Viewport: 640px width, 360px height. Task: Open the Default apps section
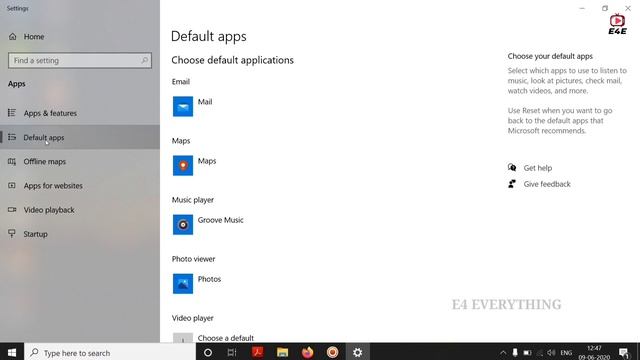(x=80, y=137)
